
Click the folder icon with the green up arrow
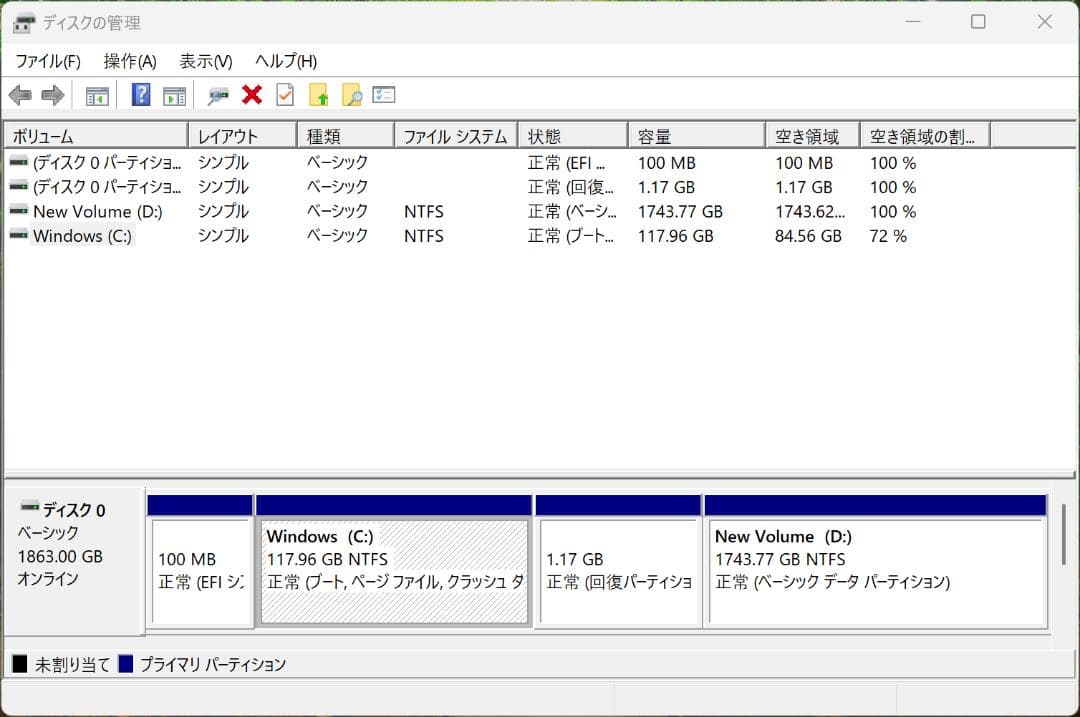318,95
